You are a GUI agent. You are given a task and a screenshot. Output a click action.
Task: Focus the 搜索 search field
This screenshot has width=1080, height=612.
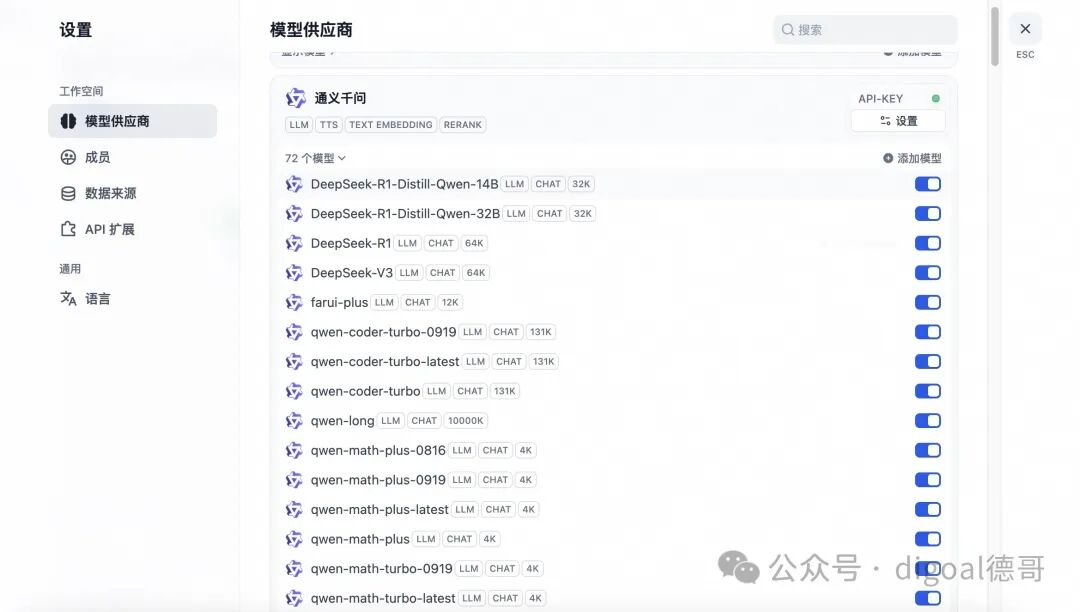865,30
